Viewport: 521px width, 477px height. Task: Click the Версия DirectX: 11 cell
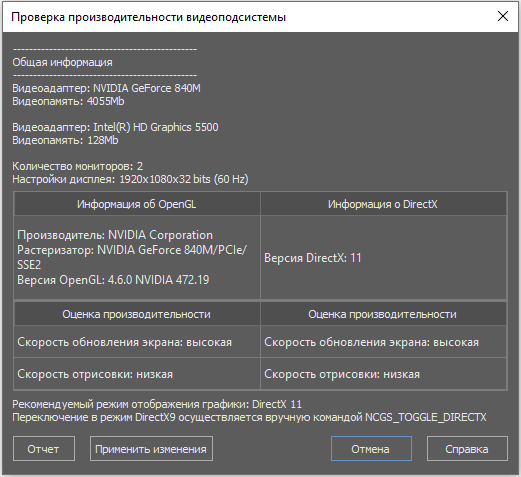[383, 258]
